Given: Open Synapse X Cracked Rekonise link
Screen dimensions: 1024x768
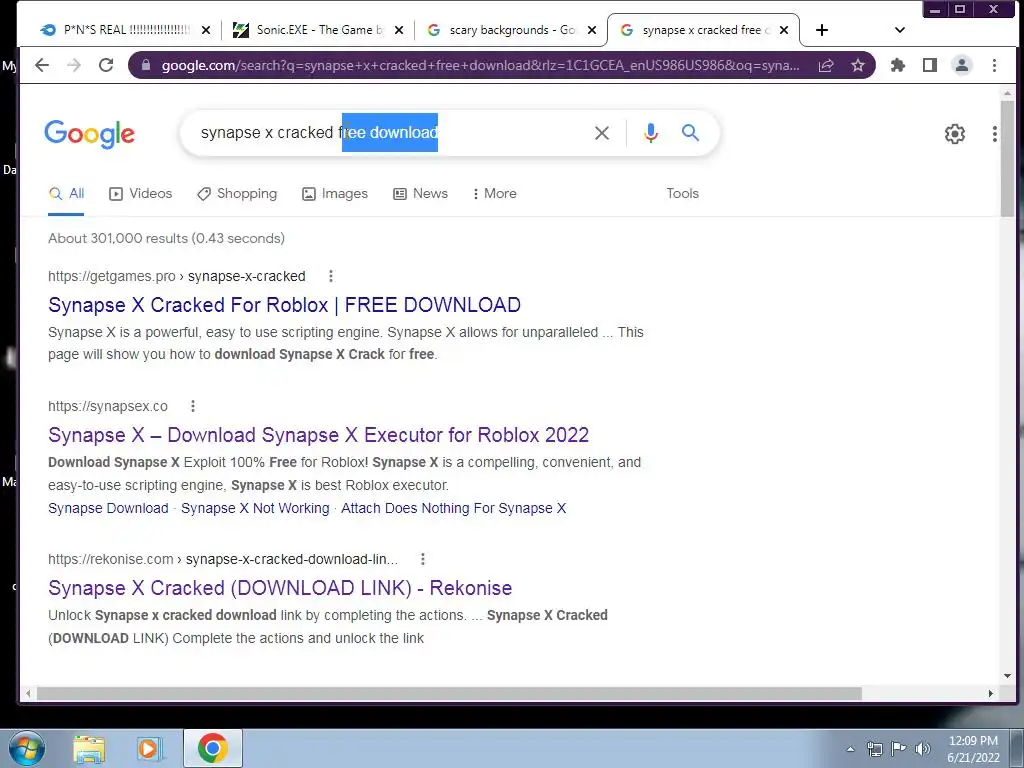Looking at the screenshot, I should pos(280,588).
